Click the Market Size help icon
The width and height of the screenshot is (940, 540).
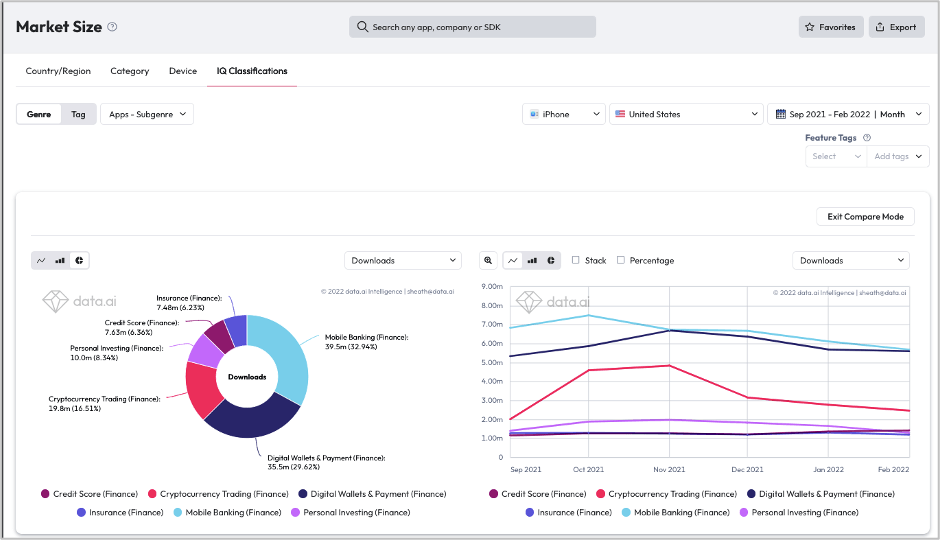112,27
